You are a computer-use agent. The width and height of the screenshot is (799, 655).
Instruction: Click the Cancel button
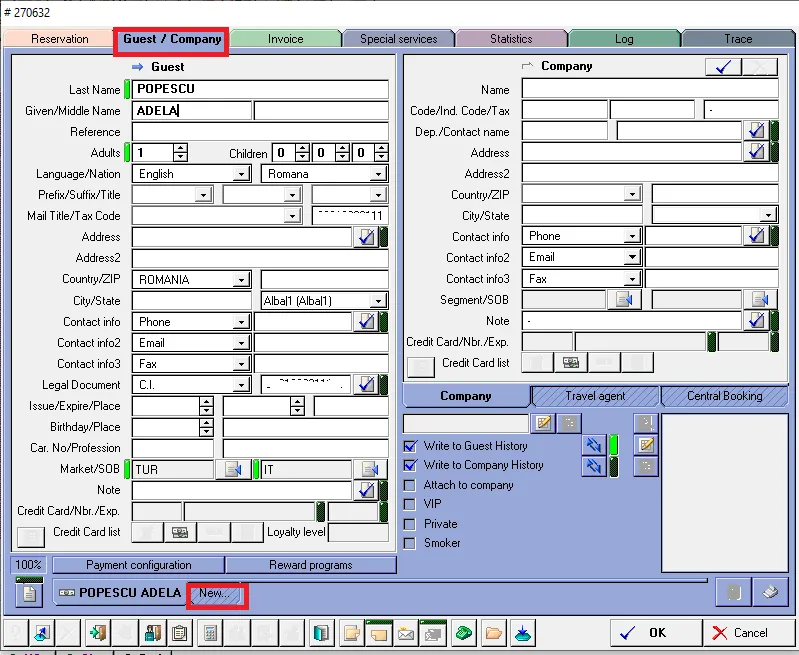tap(749, 633)
